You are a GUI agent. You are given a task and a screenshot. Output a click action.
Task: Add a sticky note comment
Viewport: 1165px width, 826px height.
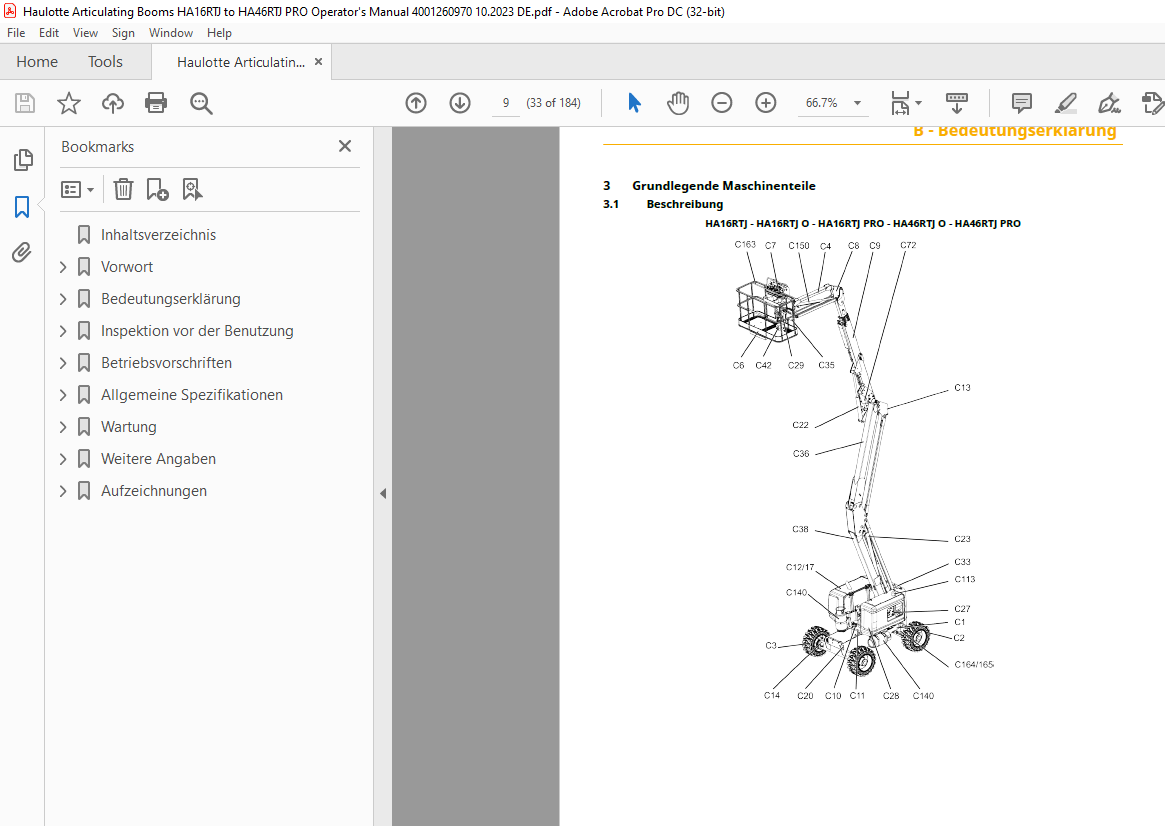(1022, 103)
